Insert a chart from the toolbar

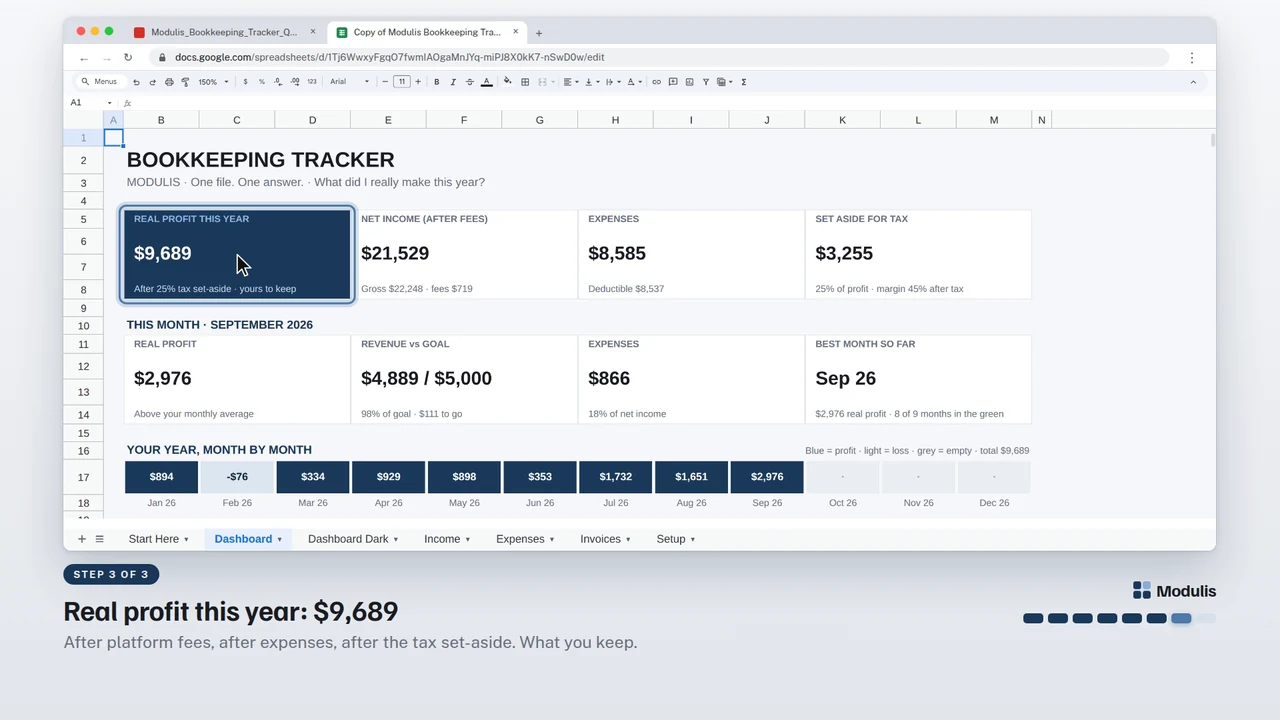click(689, 82)
